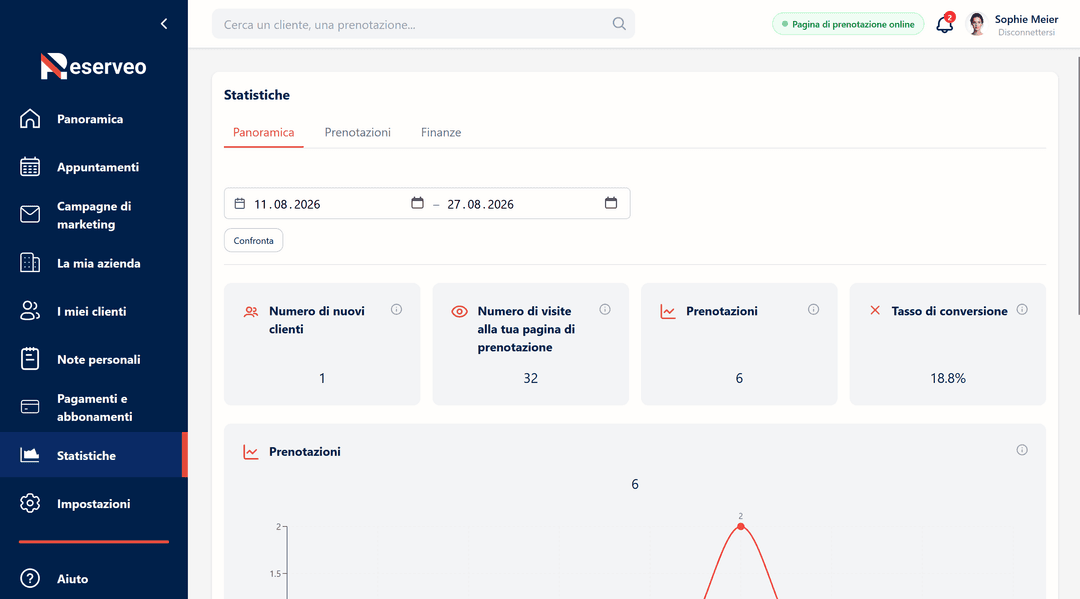Click the Pagamenti e abbonamenti card icon

(30, 407)
